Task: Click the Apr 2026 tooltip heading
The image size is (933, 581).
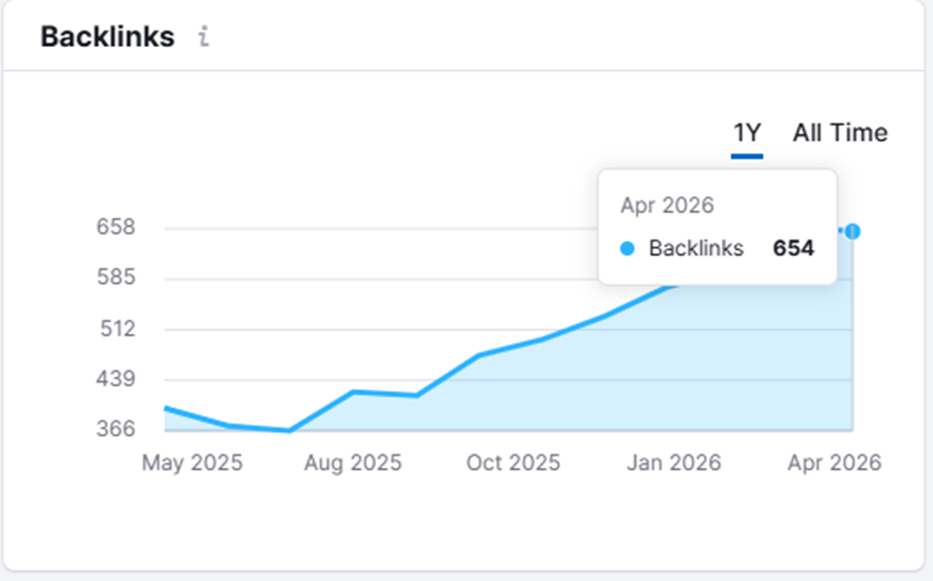Action: coord(667,206)
